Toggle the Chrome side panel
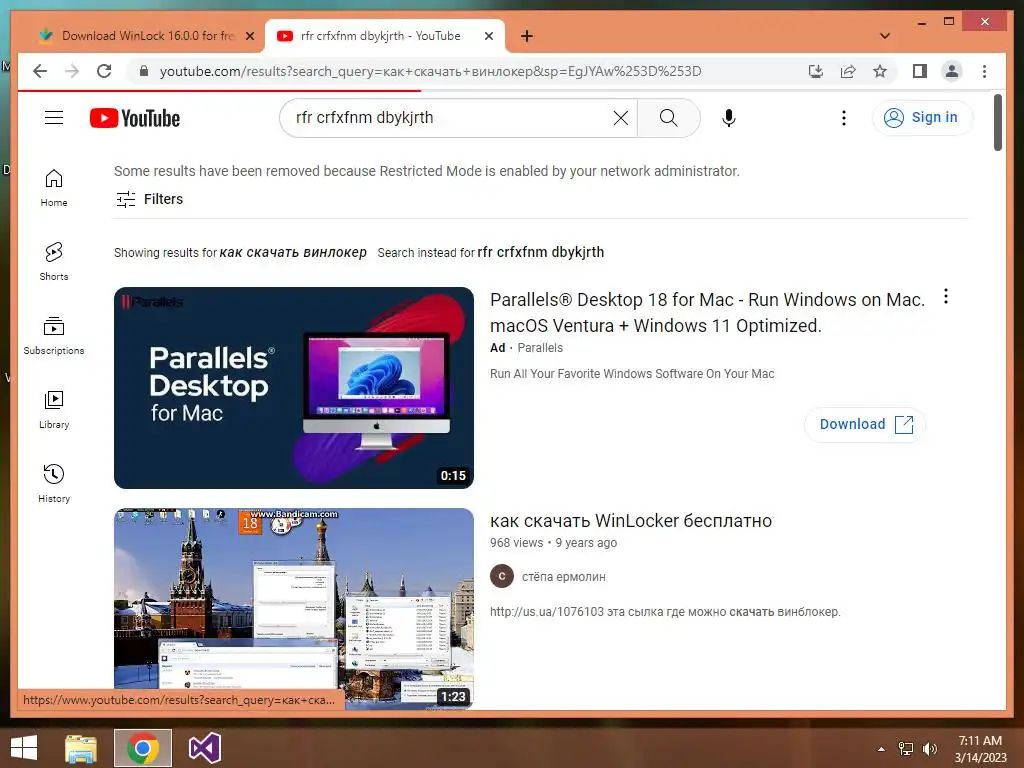 [x=920, y=71]
